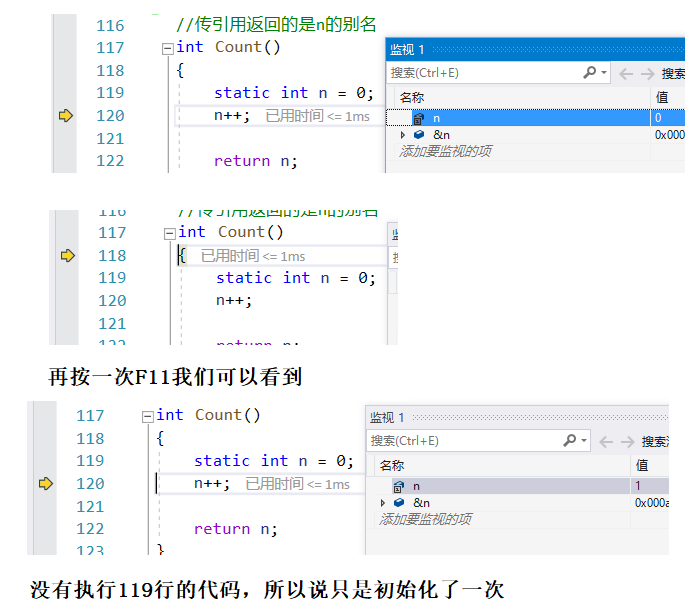Click variable icon of n in top watch
The height and width of the screenshot is (615, 685).
tap(419, 118)
